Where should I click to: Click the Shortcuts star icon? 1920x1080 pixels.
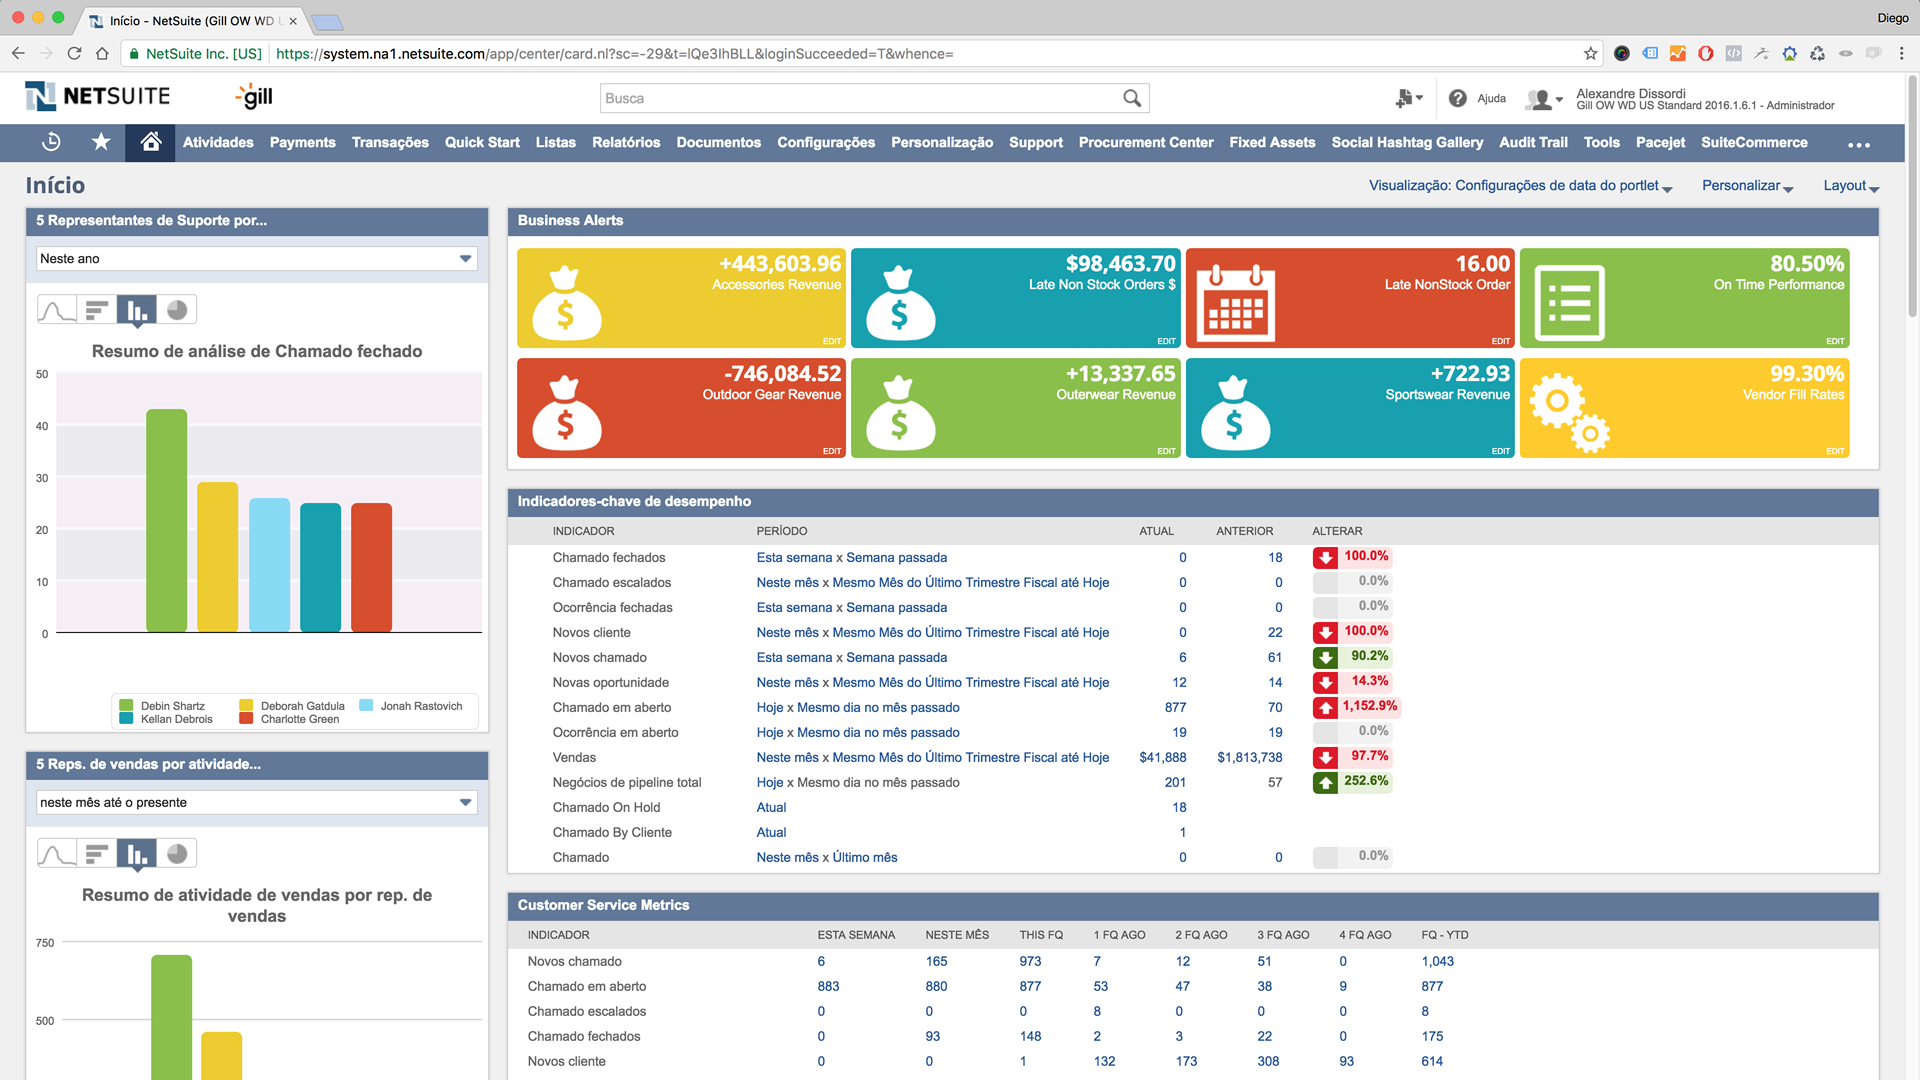point(101,143)
